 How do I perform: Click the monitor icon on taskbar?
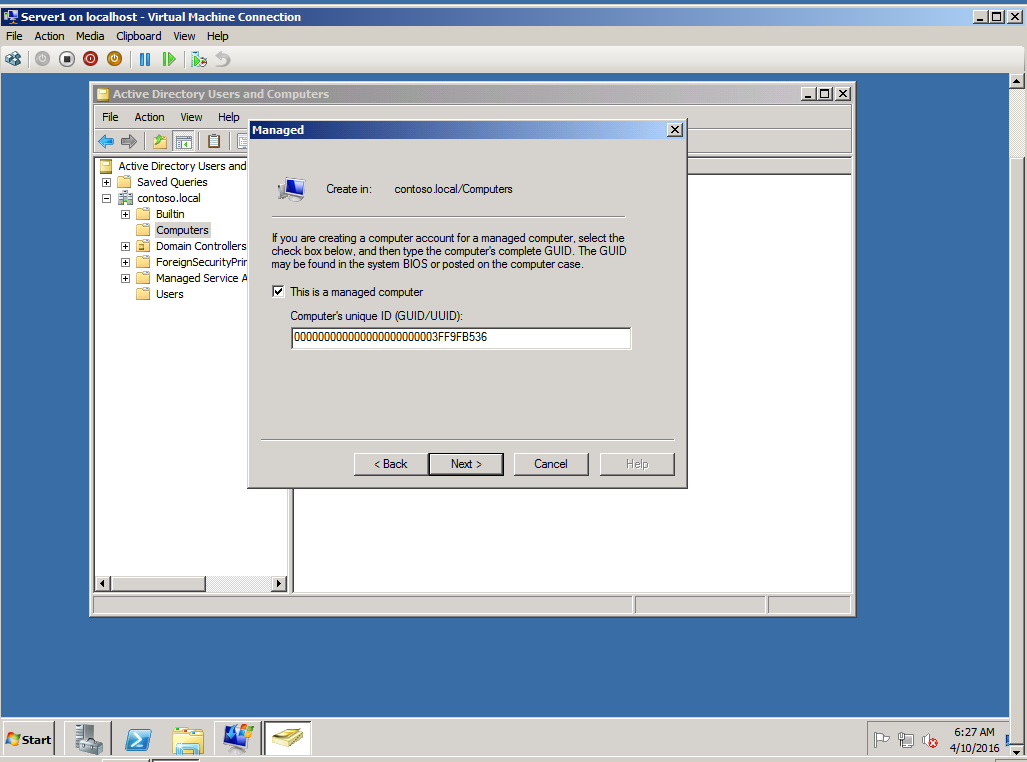238,738
